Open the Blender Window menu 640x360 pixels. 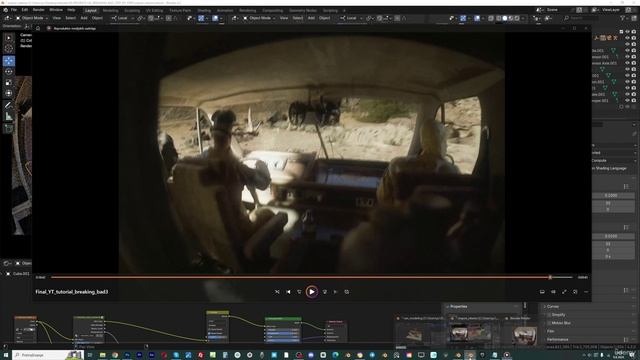pos(56,10)
